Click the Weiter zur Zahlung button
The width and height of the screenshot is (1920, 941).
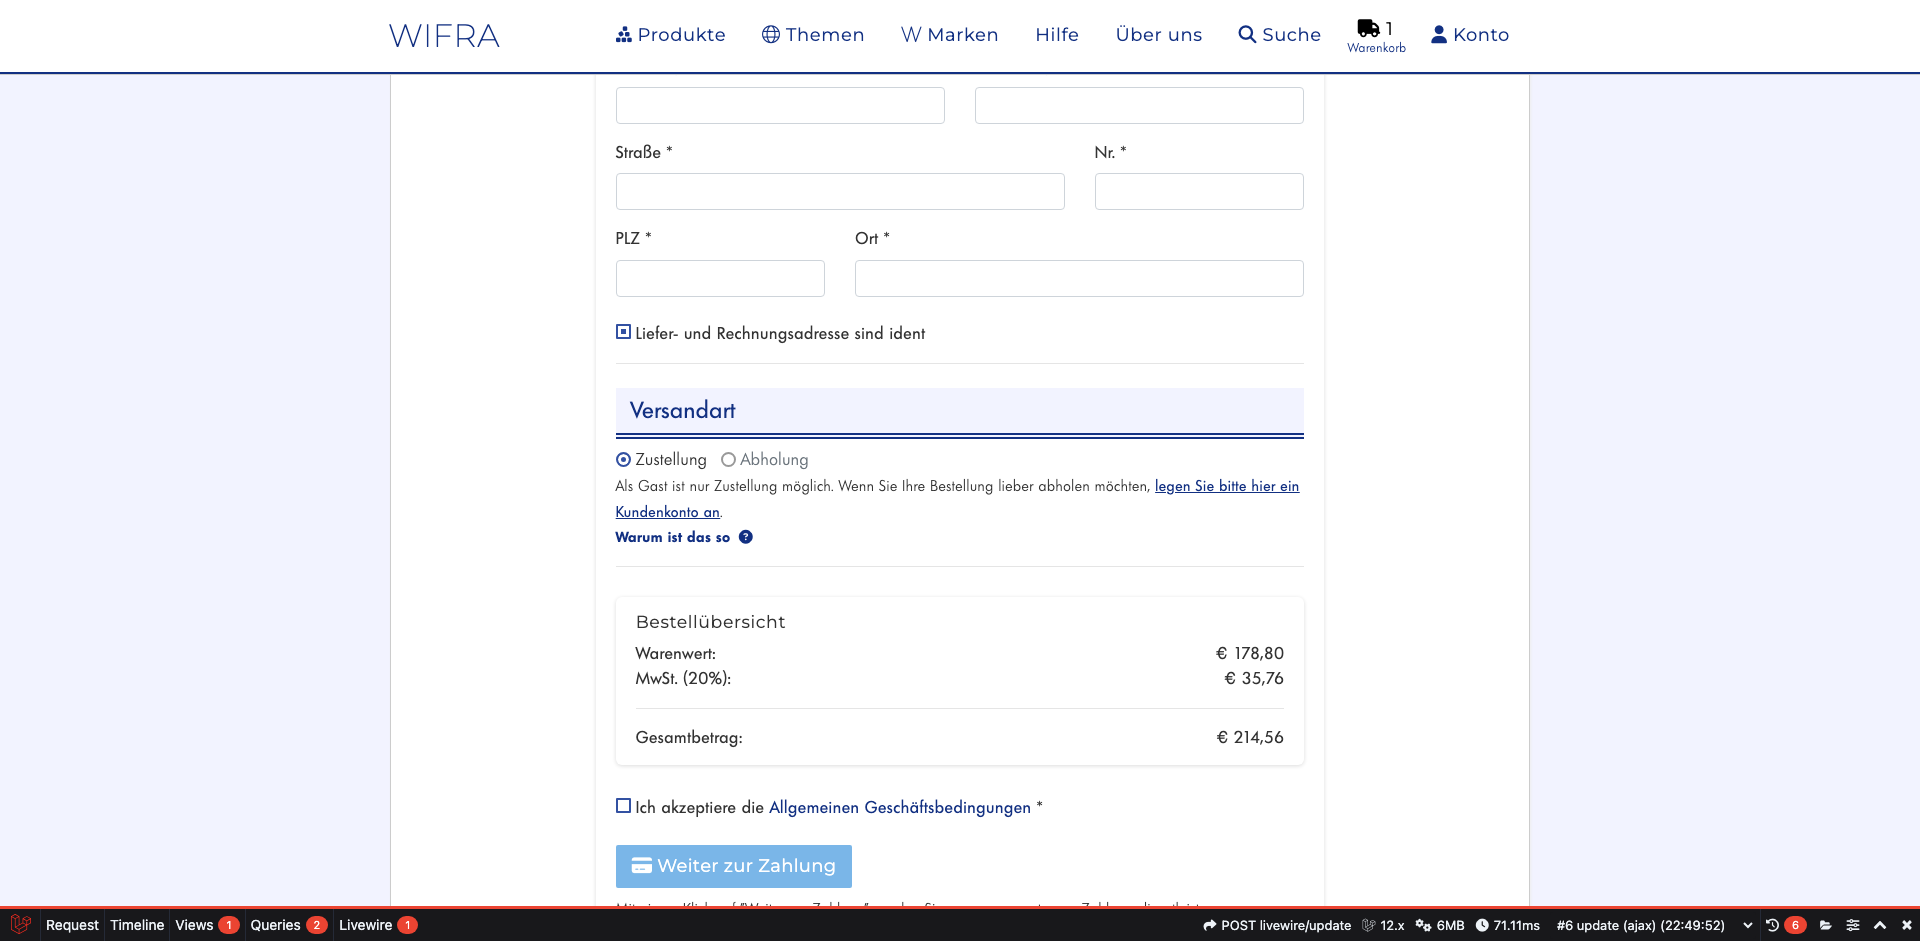click(x=733, y=866)
